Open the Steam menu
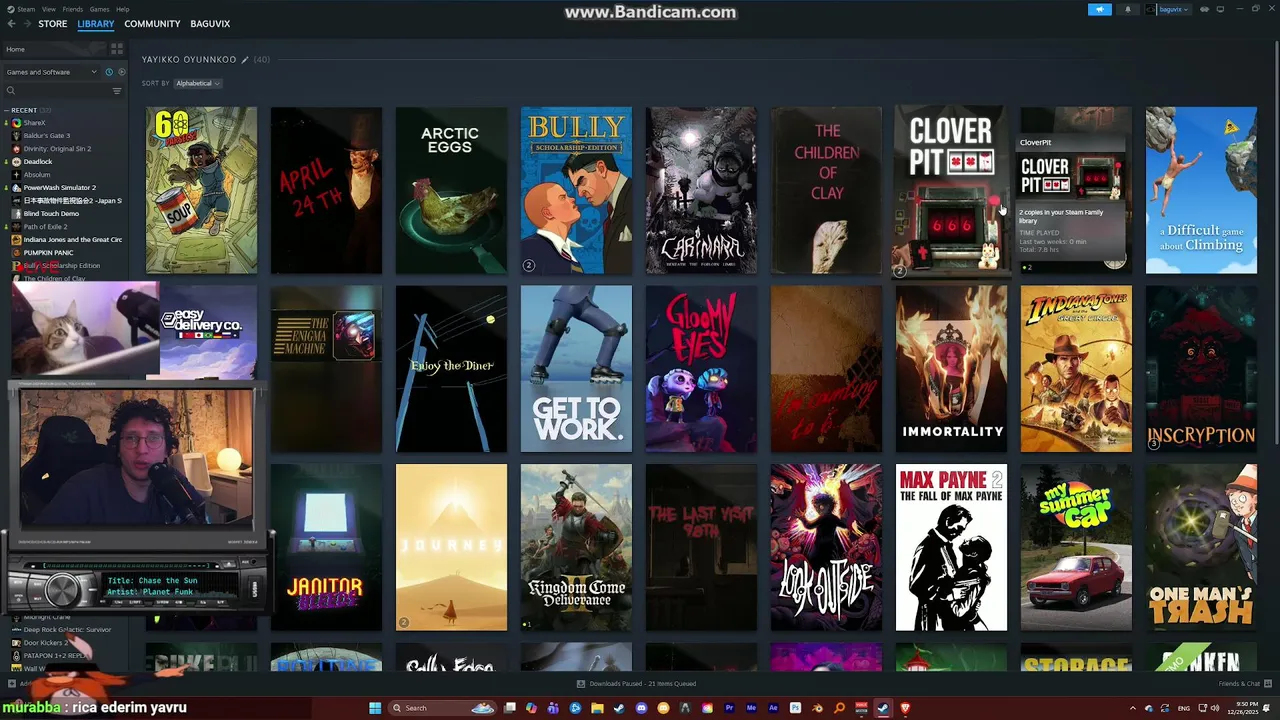Image resolution: width=1280 pixels, height=720 pixels. (24, 9)
